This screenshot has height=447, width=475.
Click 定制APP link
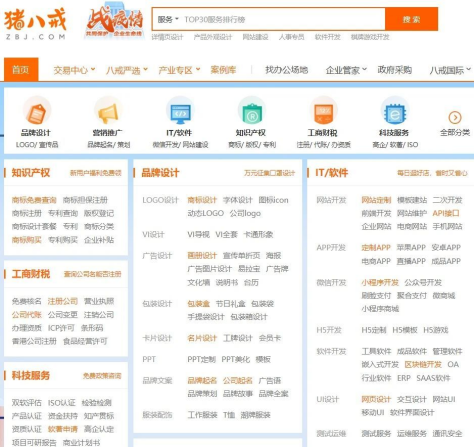coord(376,248)
